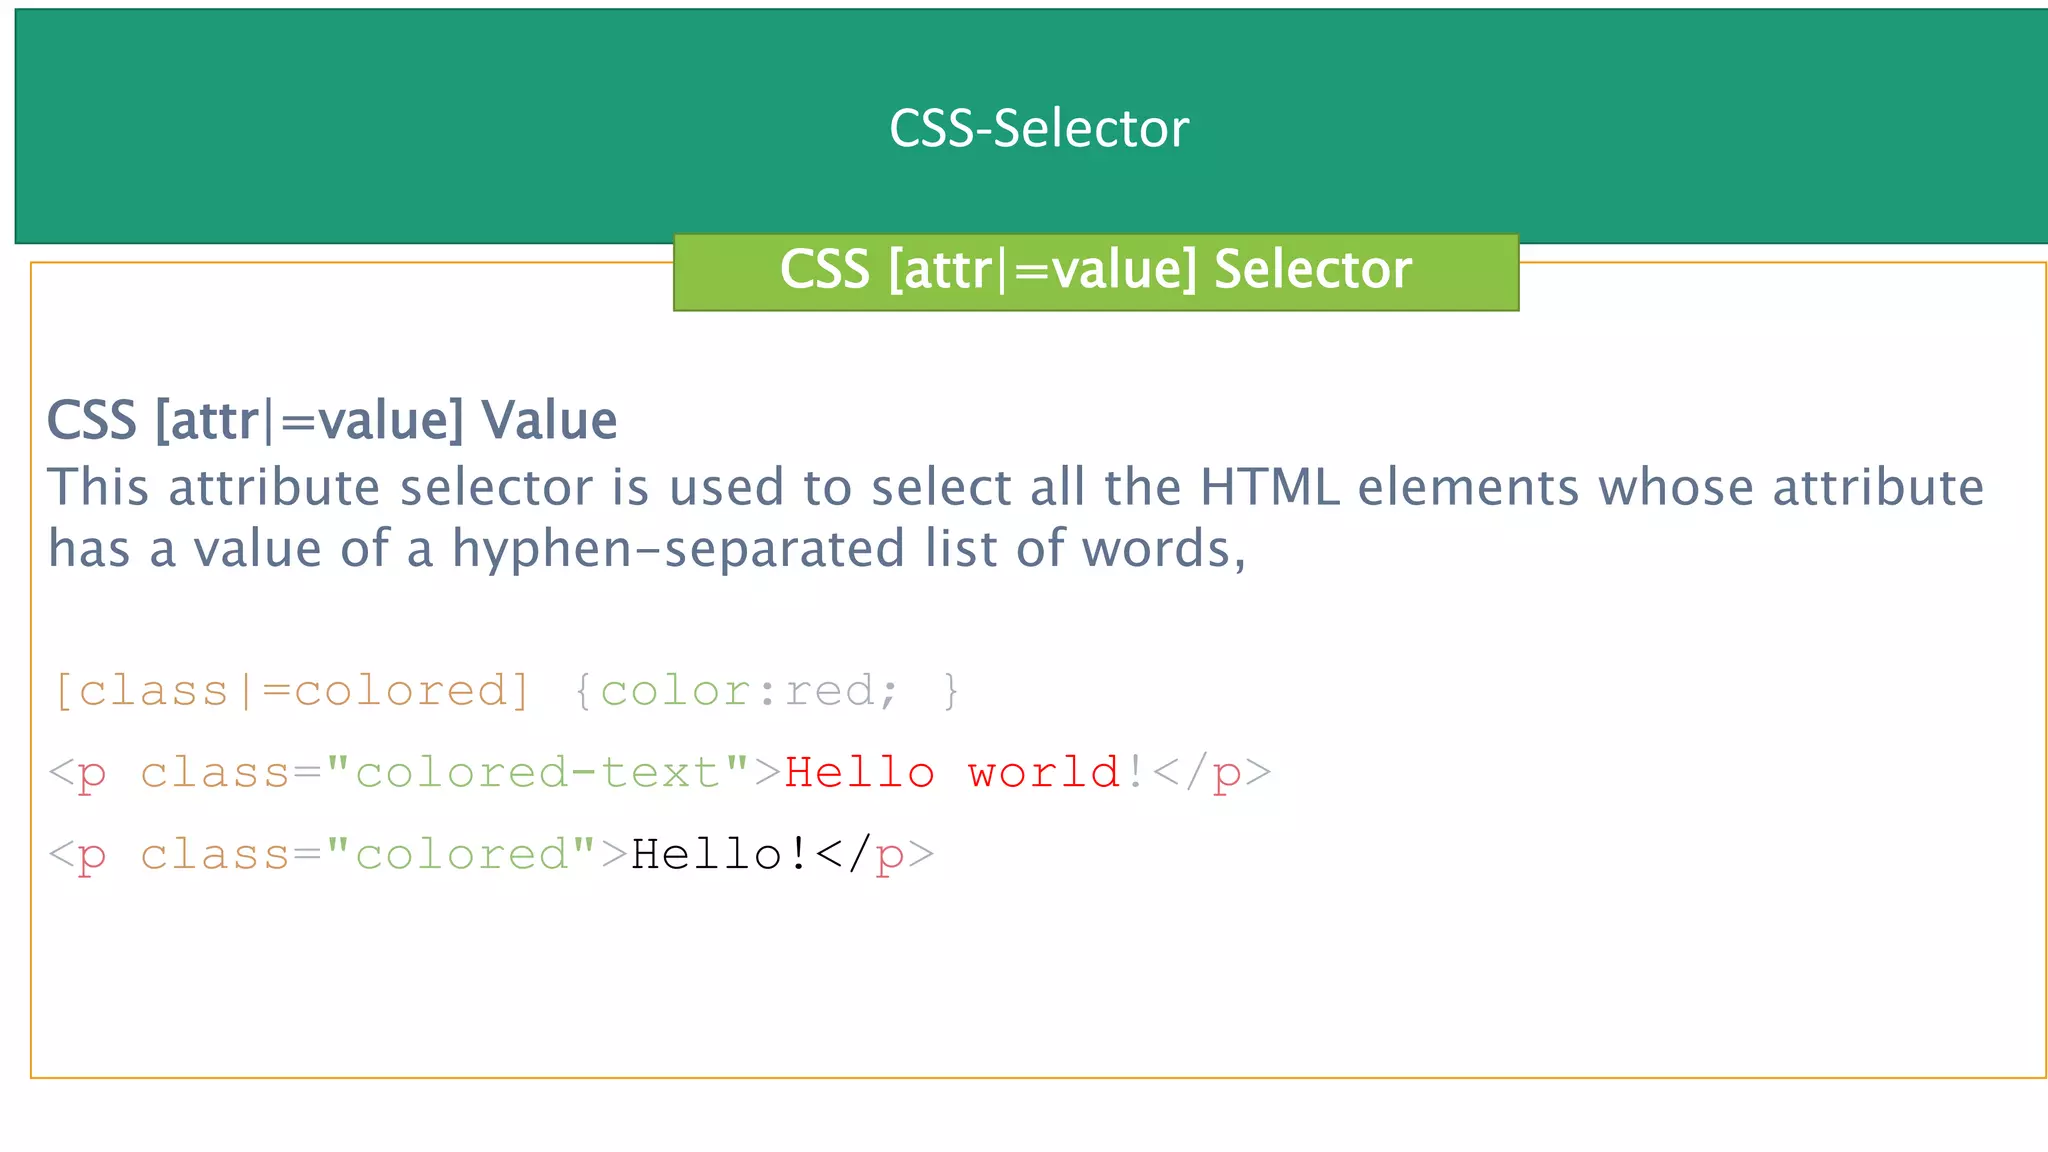
Task: Click the "colored" class value in last line
Action: (x=461, y=855)
